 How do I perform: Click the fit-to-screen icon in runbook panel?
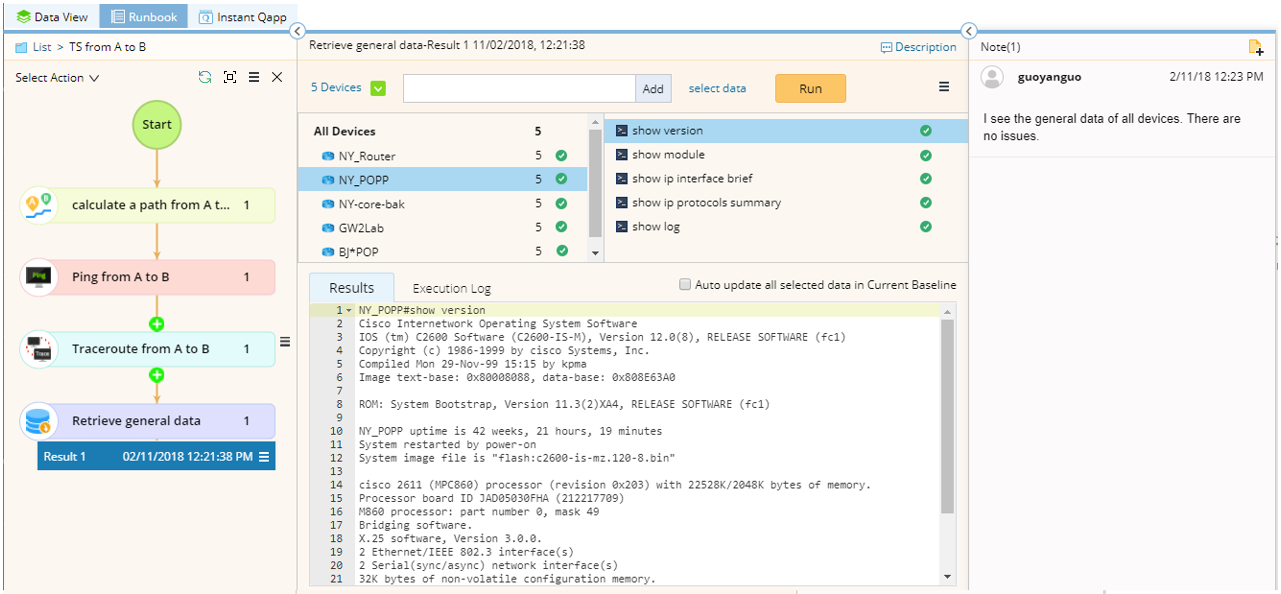click(230, 77)
